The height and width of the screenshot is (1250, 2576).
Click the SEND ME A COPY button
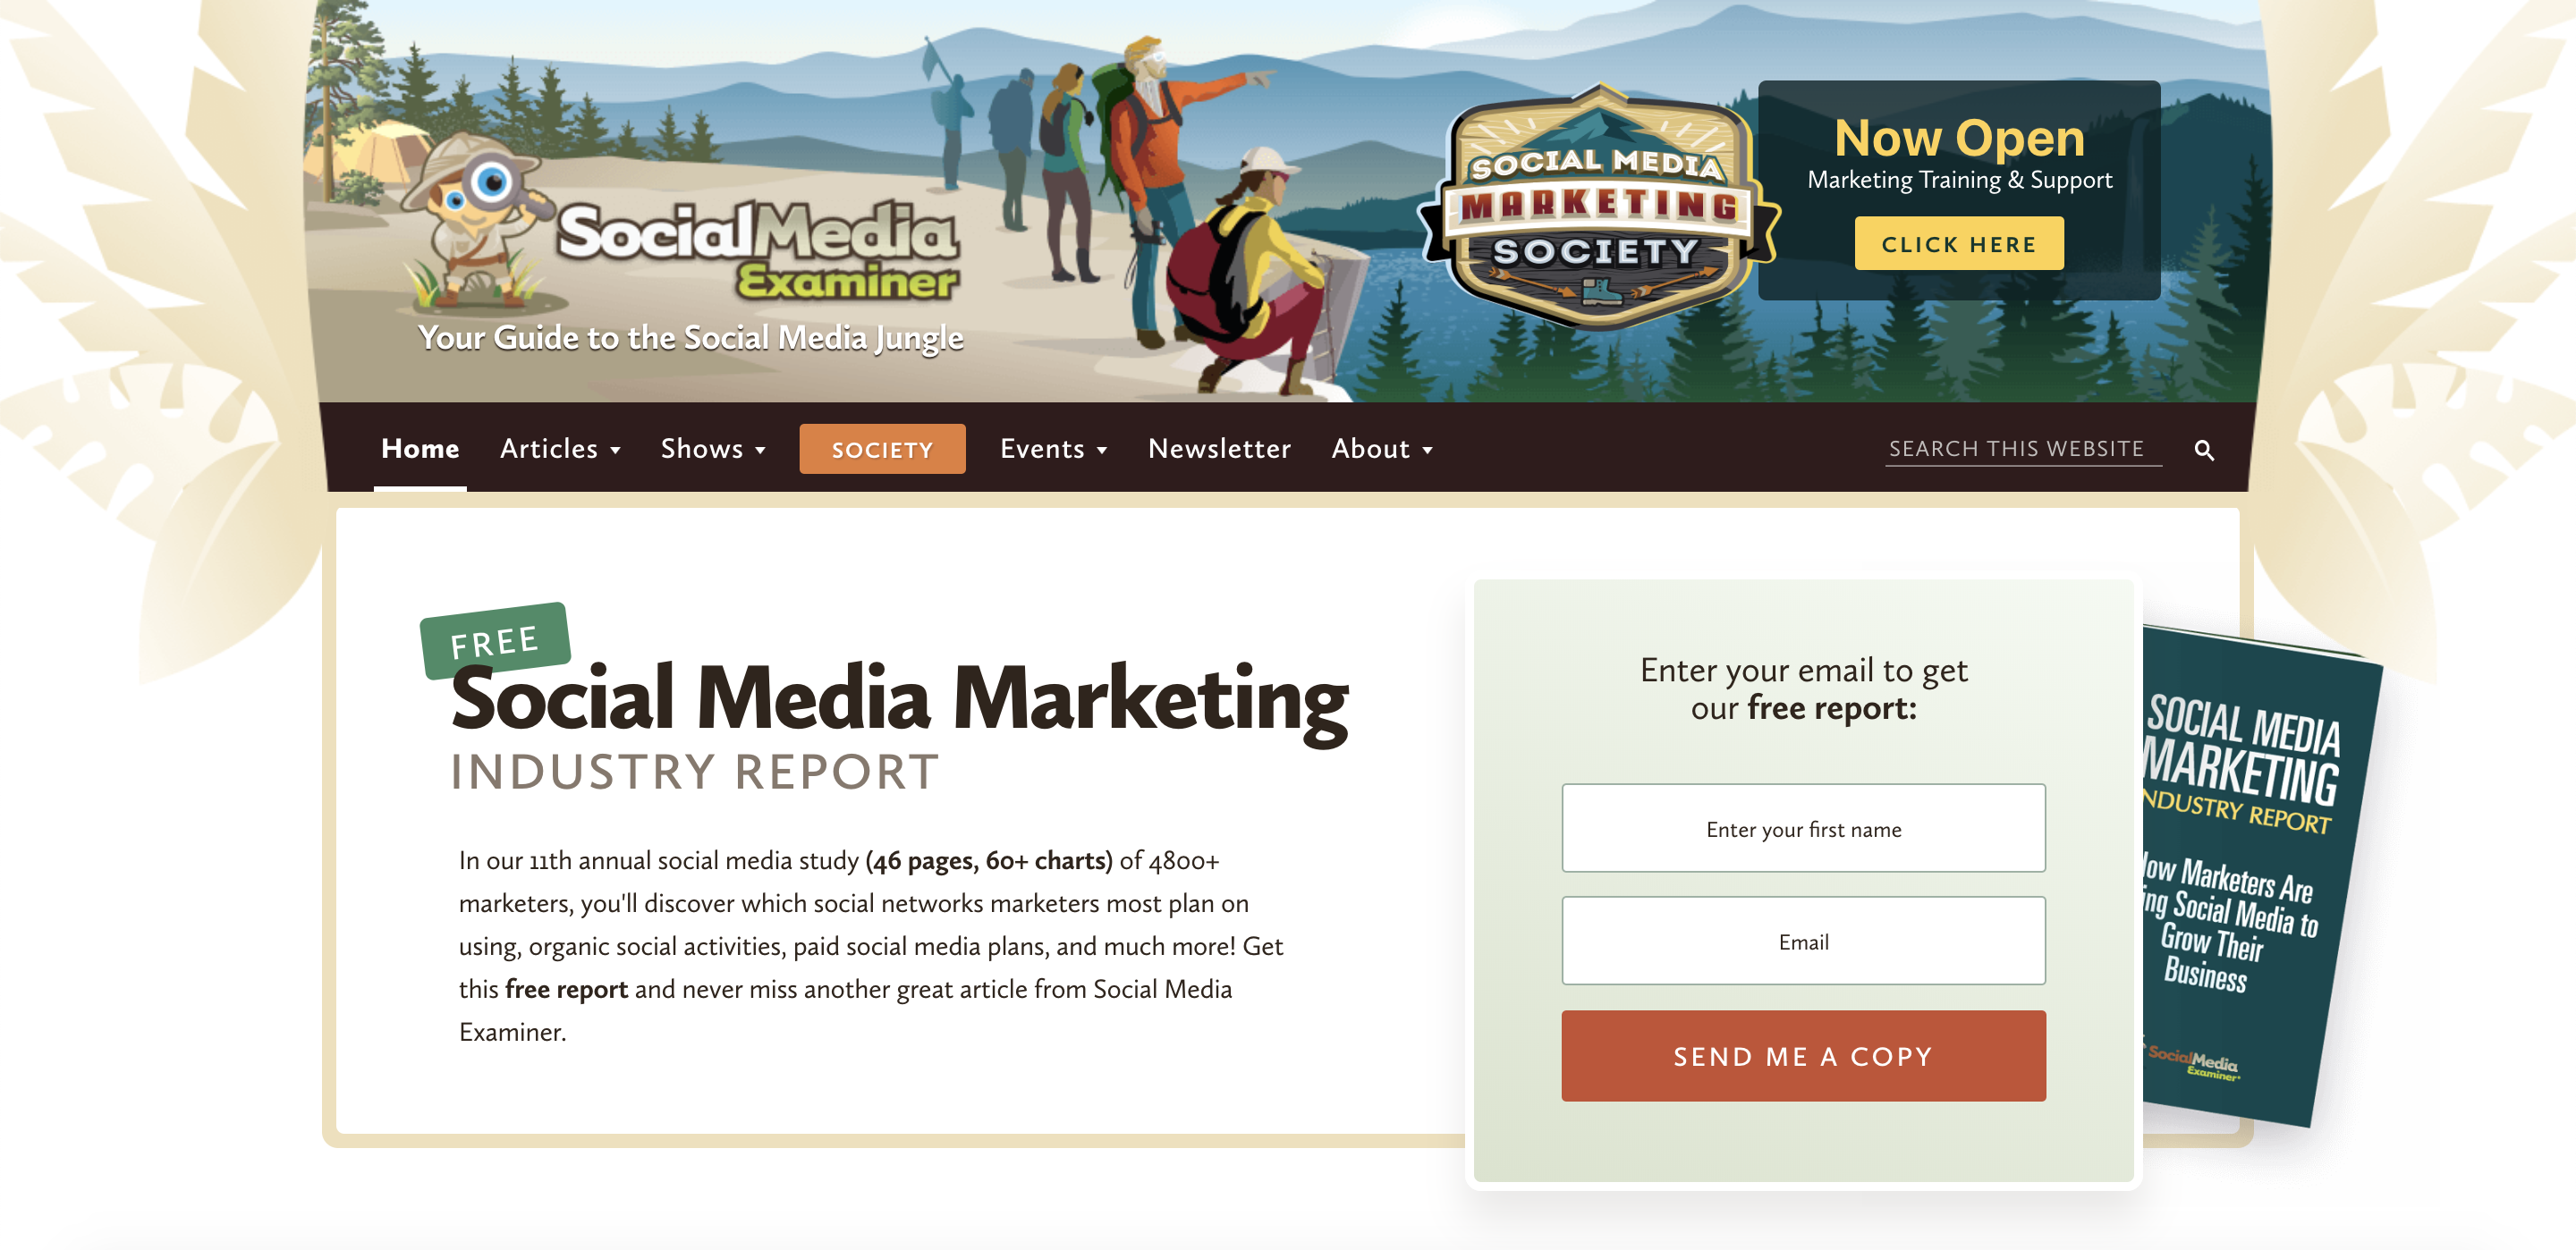1803,1056
